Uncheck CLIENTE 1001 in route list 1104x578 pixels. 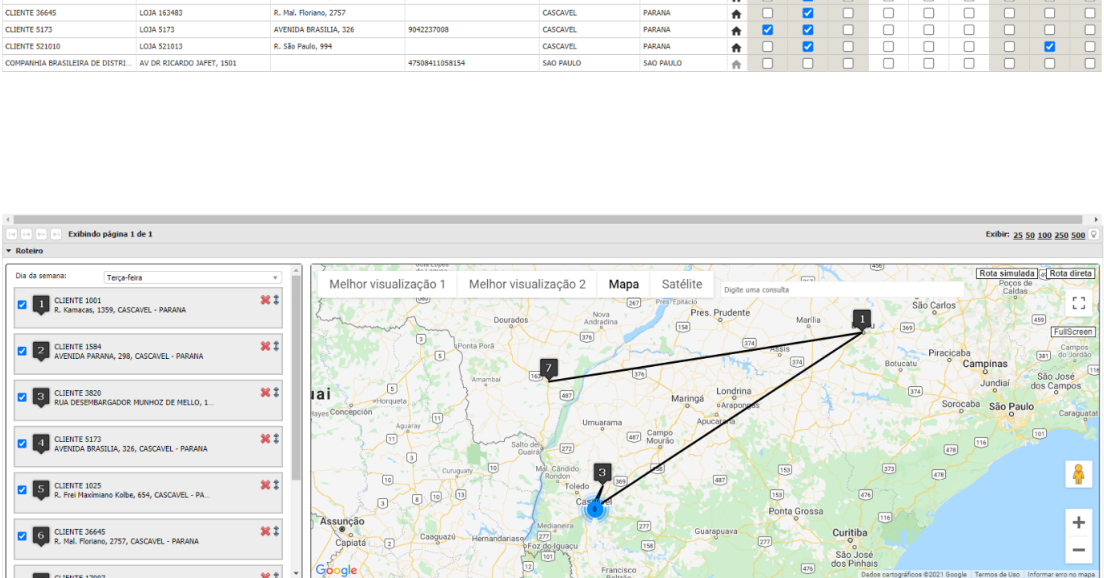click(22, 305)
